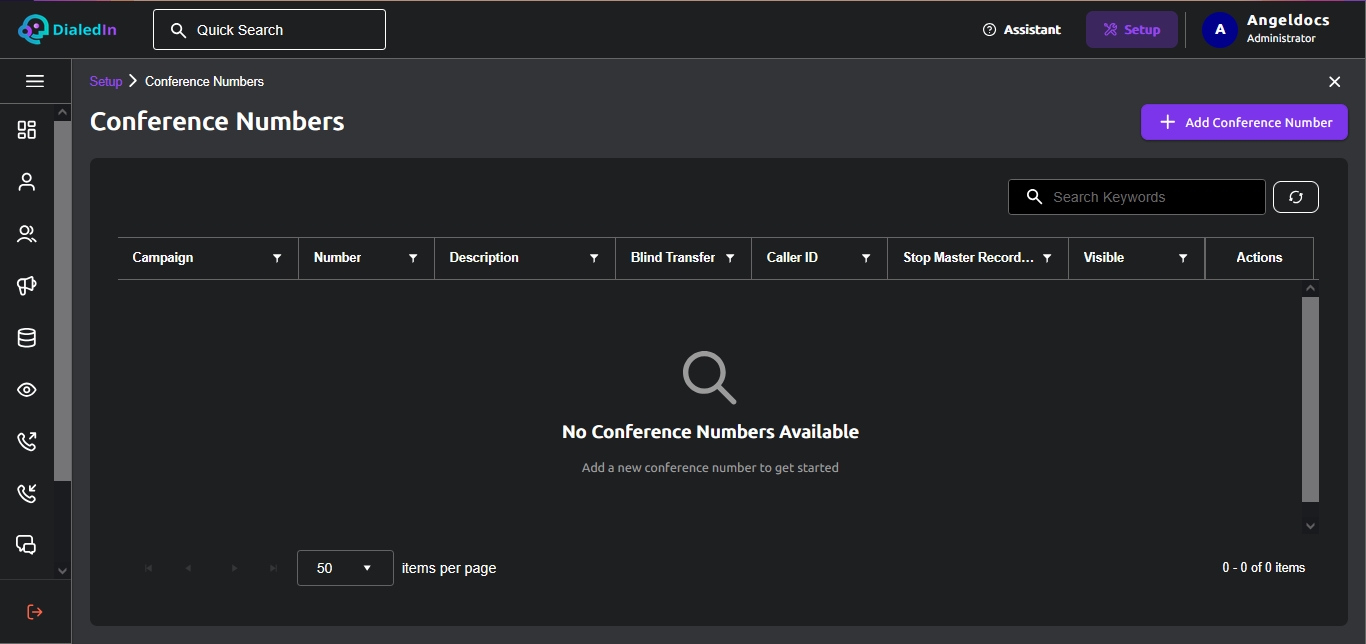1366x644 pixels.
Task: Open the Description column filter
Action: point(594,258)
